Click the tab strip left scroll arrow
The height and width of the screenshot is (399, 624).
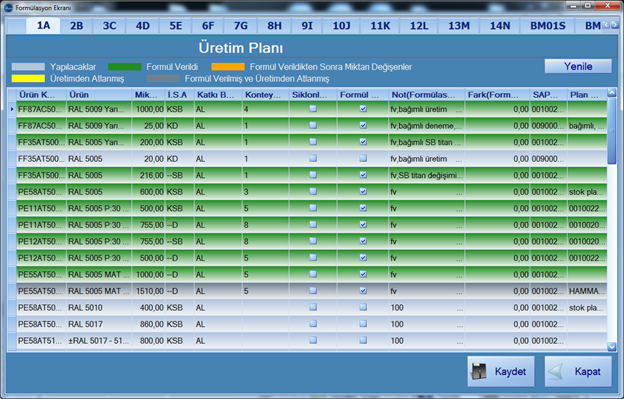[x=606, y=25]
